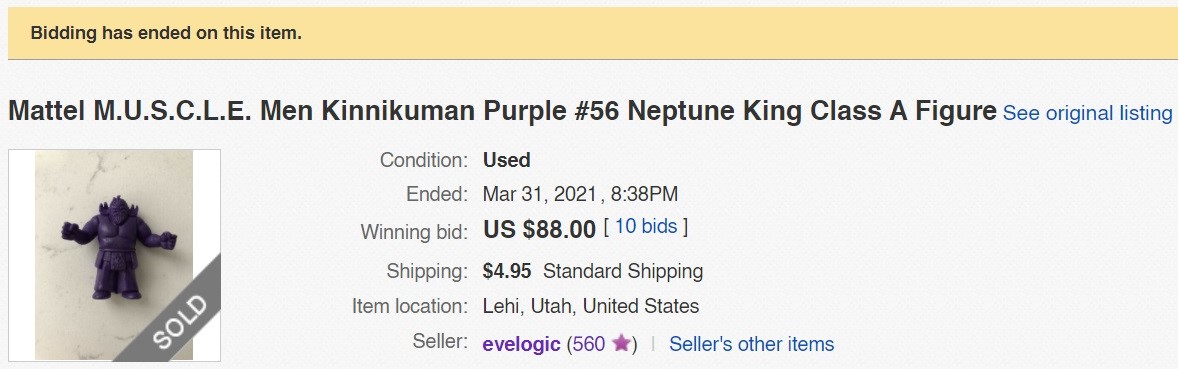1178x369 pixels.
Task: Click the Used condition value
Action: pyautogui.click(x=506, y=160)
